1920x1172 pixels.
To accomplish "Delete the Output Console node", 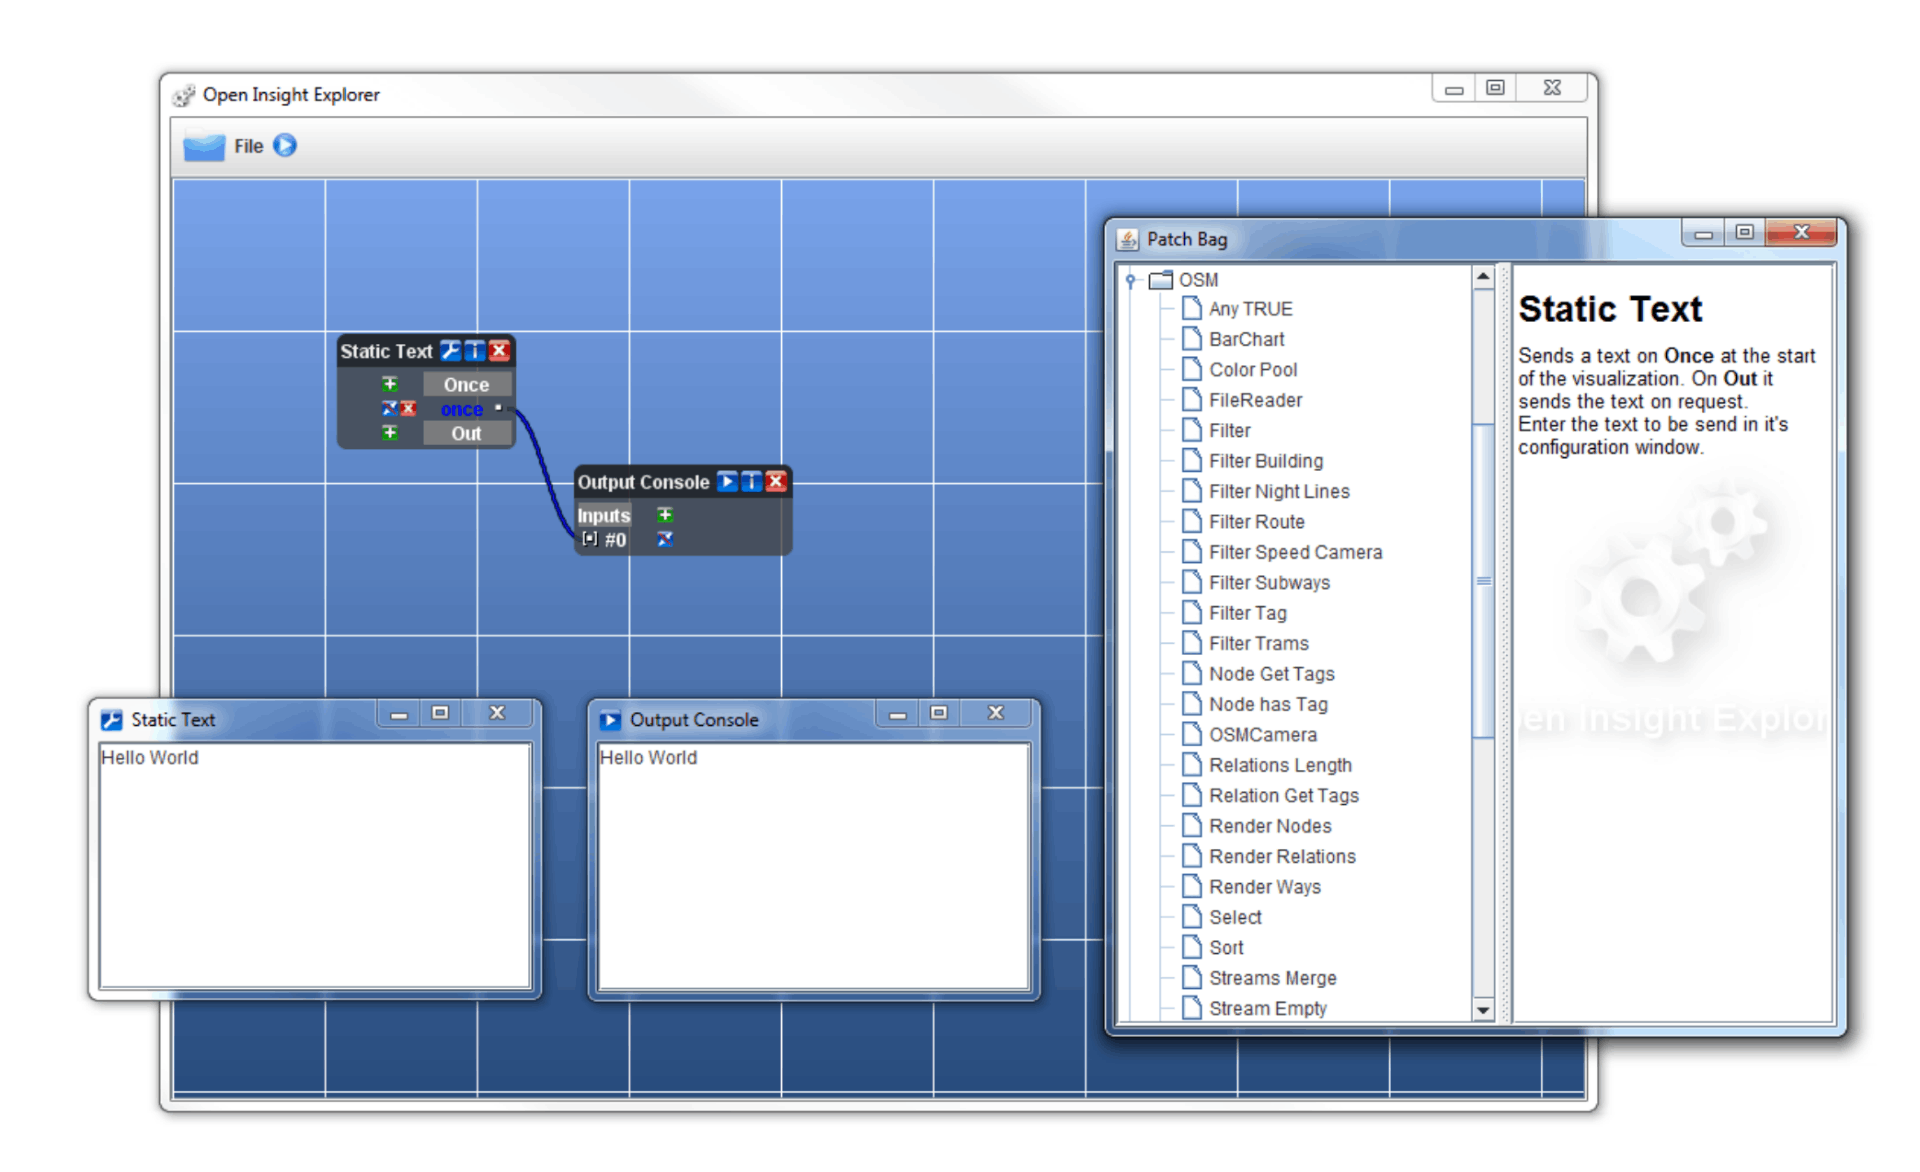I will pyautogui.click(x=775, y=482).
